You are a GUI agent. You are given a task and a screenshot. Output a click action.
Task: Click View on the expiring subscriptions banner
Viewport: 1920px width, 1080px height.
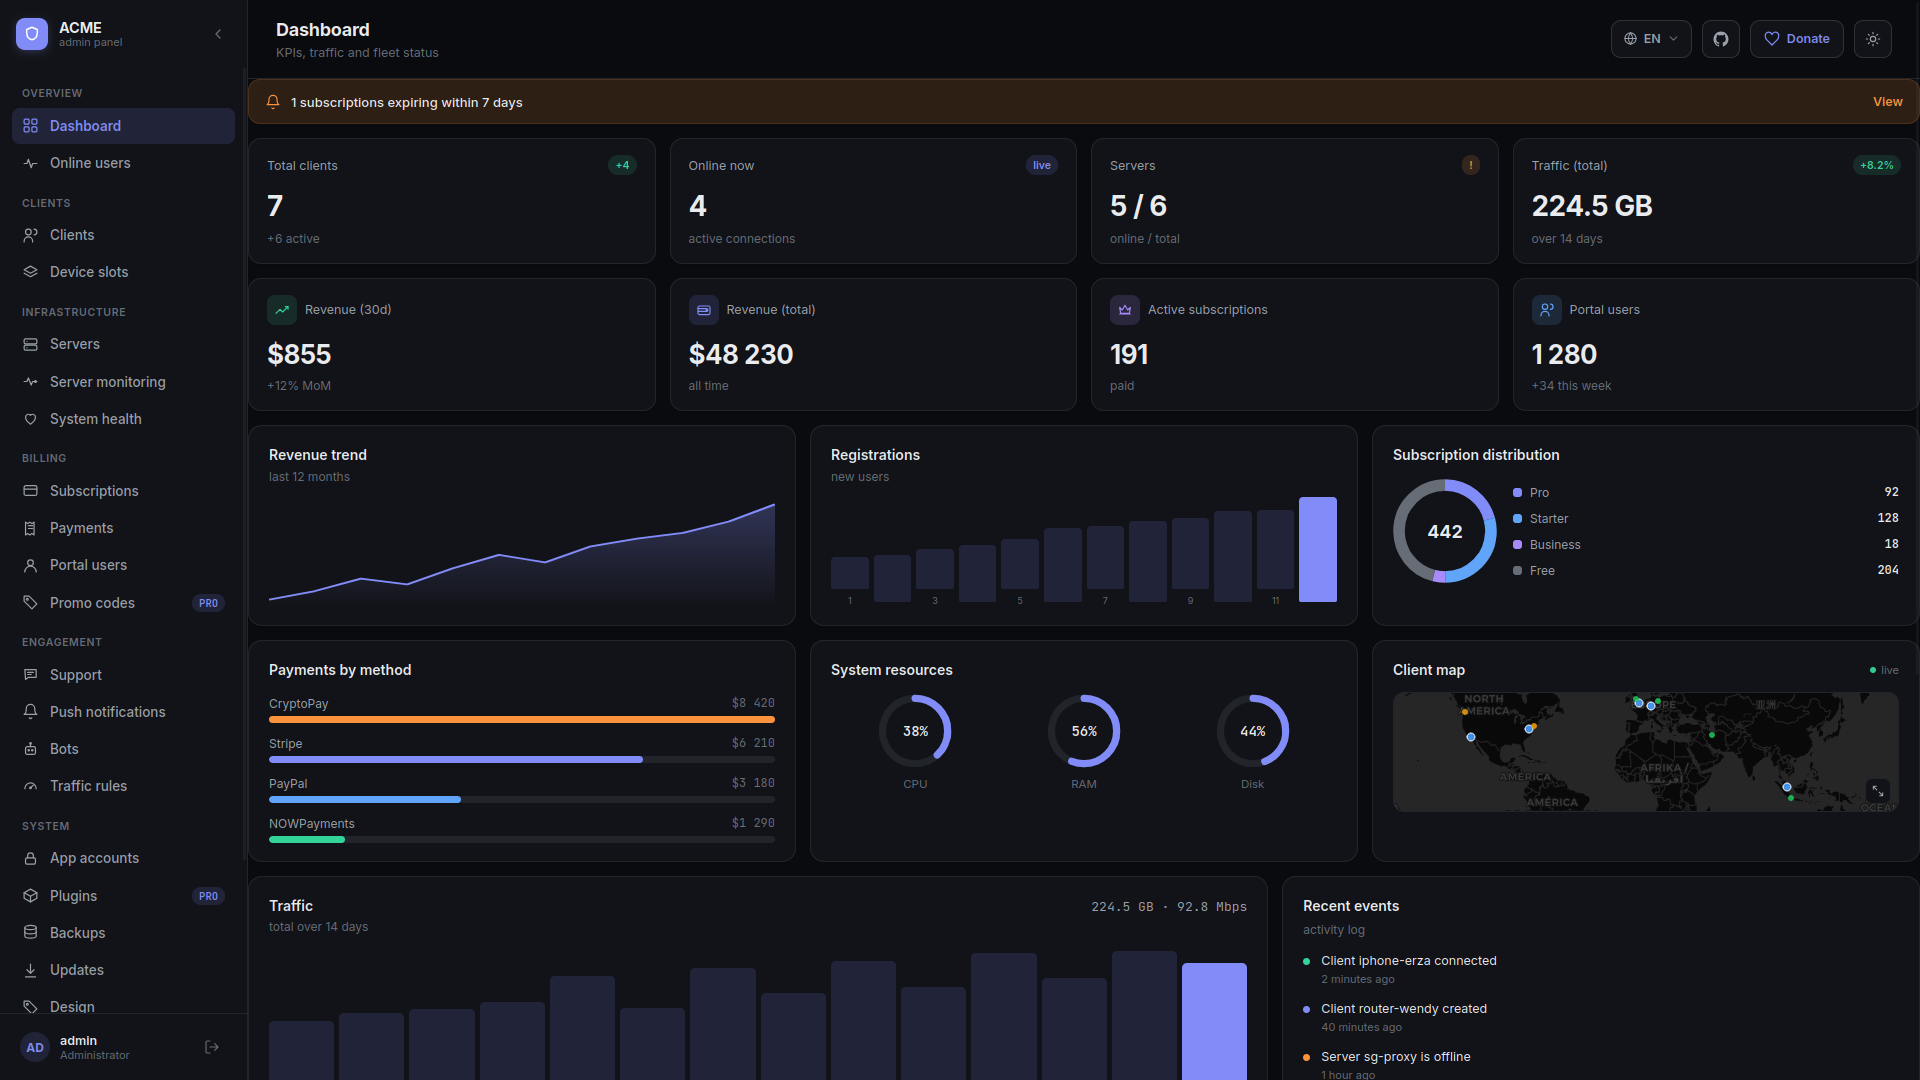click(1887, 102)
